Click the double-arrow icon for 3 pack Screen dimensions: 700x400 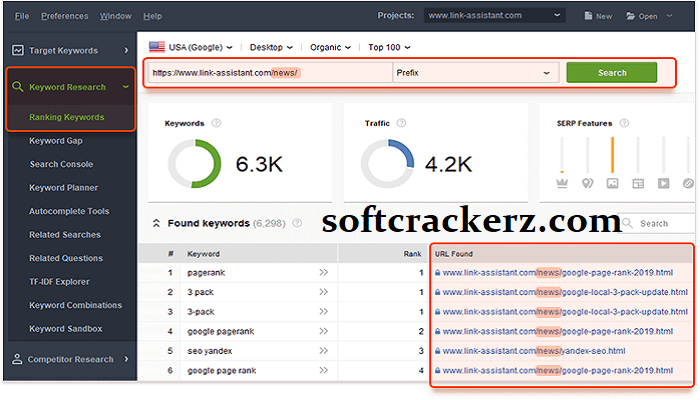[324, 292]
